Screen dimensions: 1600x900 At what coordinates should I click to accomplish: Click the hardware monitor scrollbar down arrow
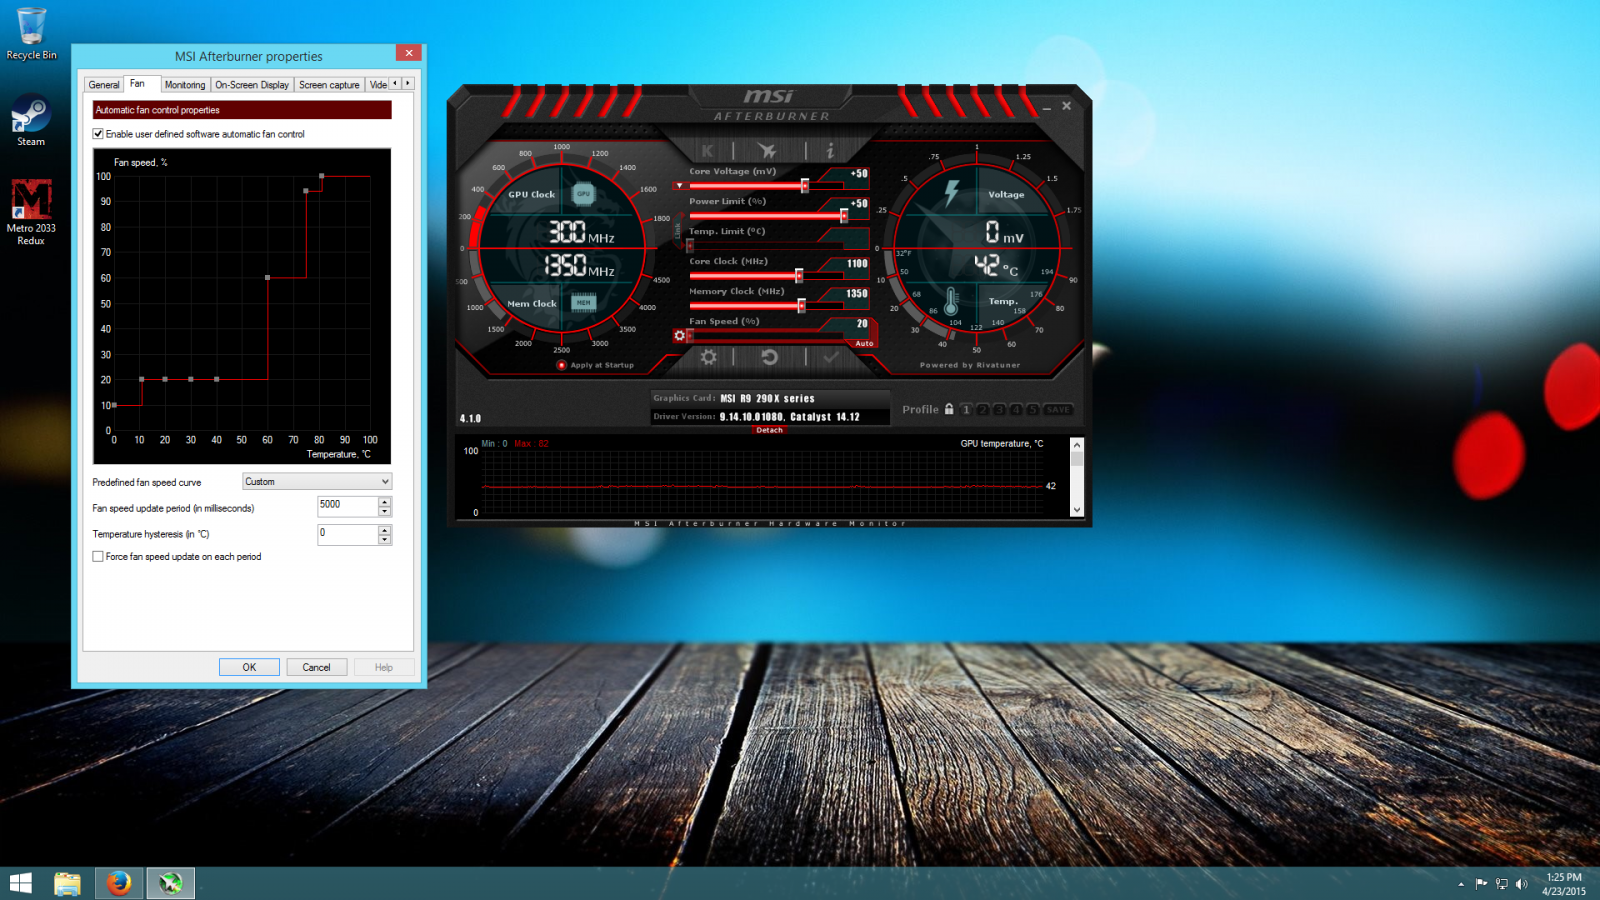[1077, 510]
